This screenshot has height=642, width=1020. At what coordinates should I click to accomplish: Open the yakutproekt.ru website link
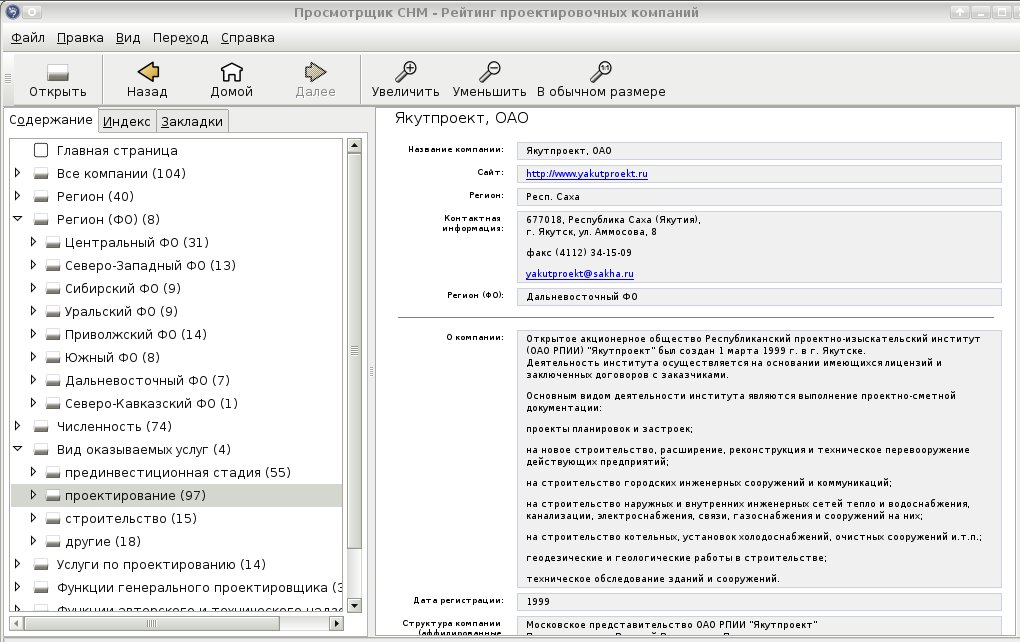[587, 174]
